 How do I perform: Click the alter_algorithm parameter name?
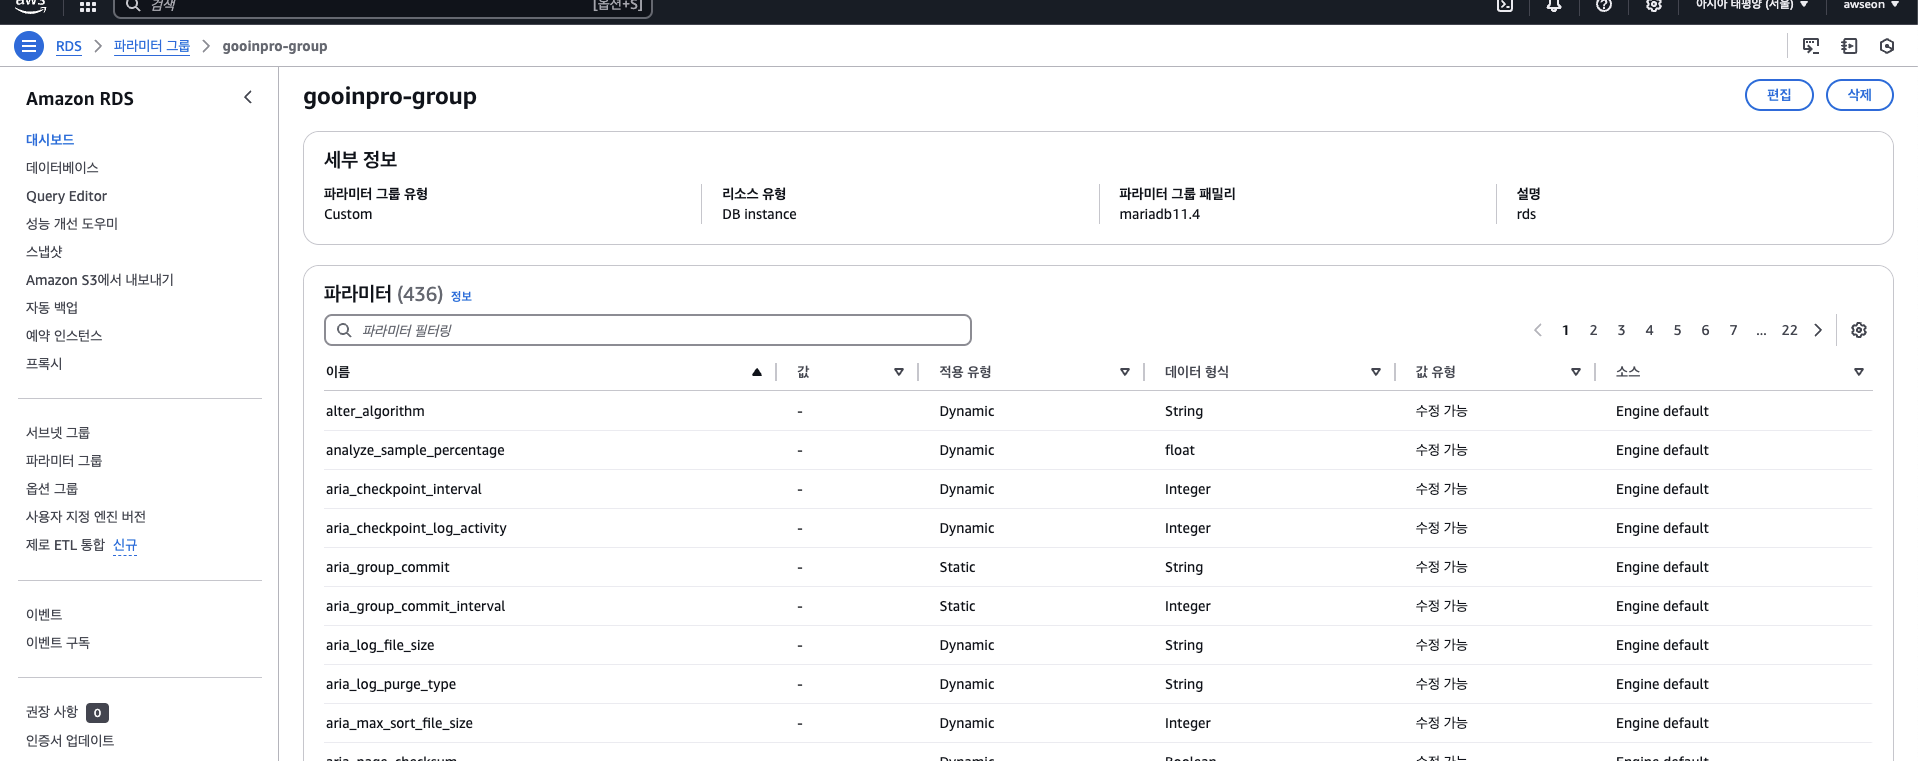(x=375, y=411)
